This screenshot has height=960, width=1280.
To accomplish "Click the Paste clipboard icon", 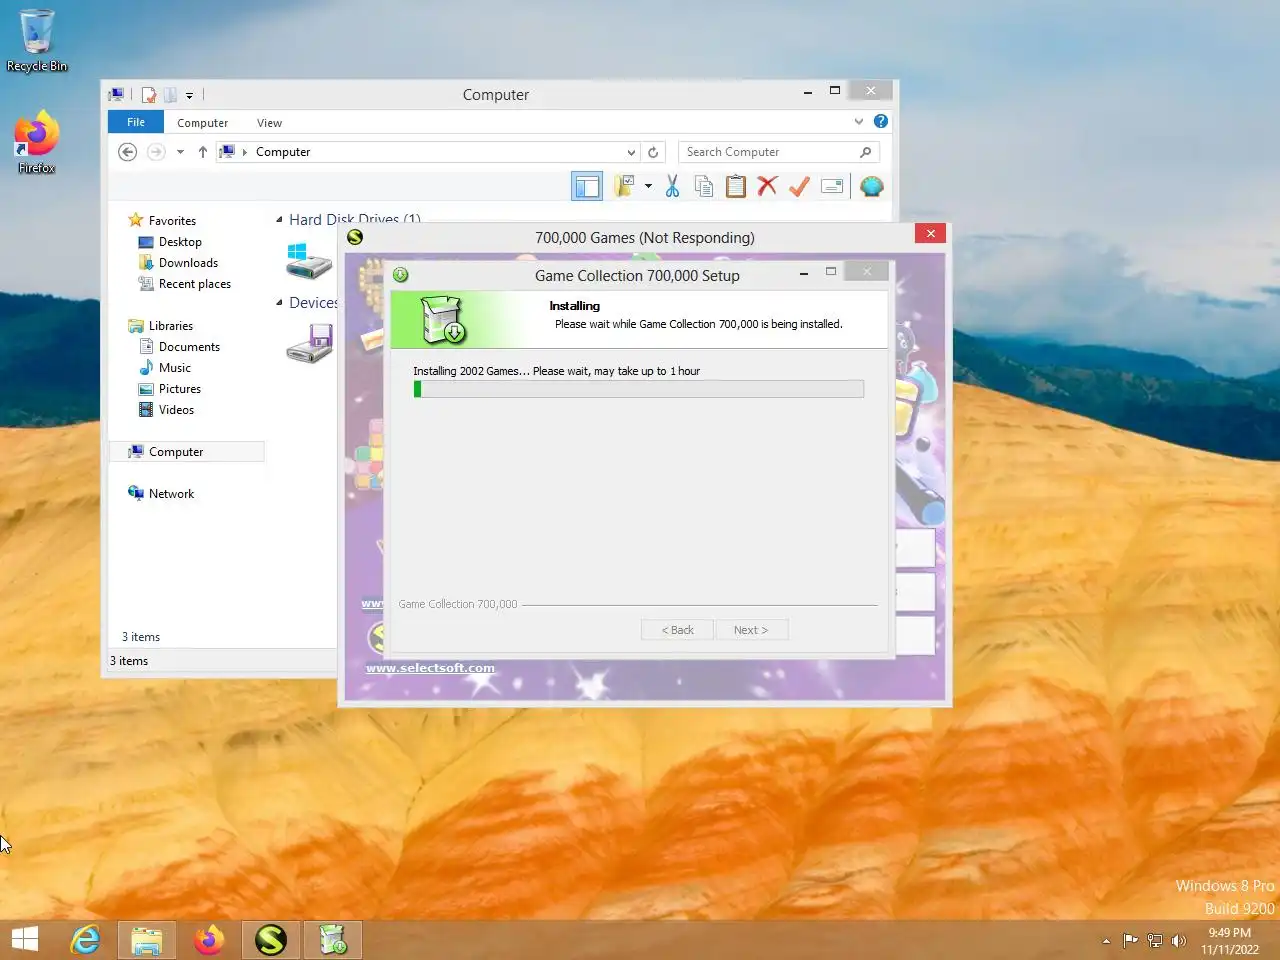I will [736, 186].
